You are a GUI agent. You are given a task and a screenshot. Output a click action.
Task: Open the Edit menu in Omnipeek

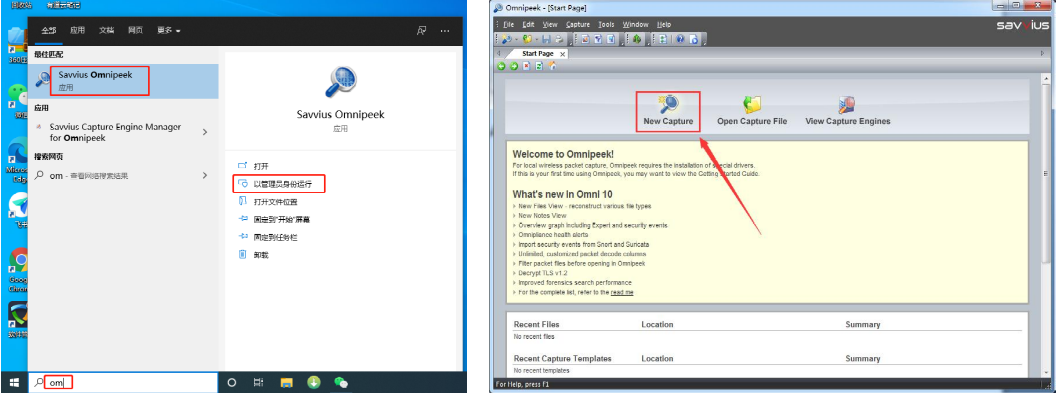[528, 24]
